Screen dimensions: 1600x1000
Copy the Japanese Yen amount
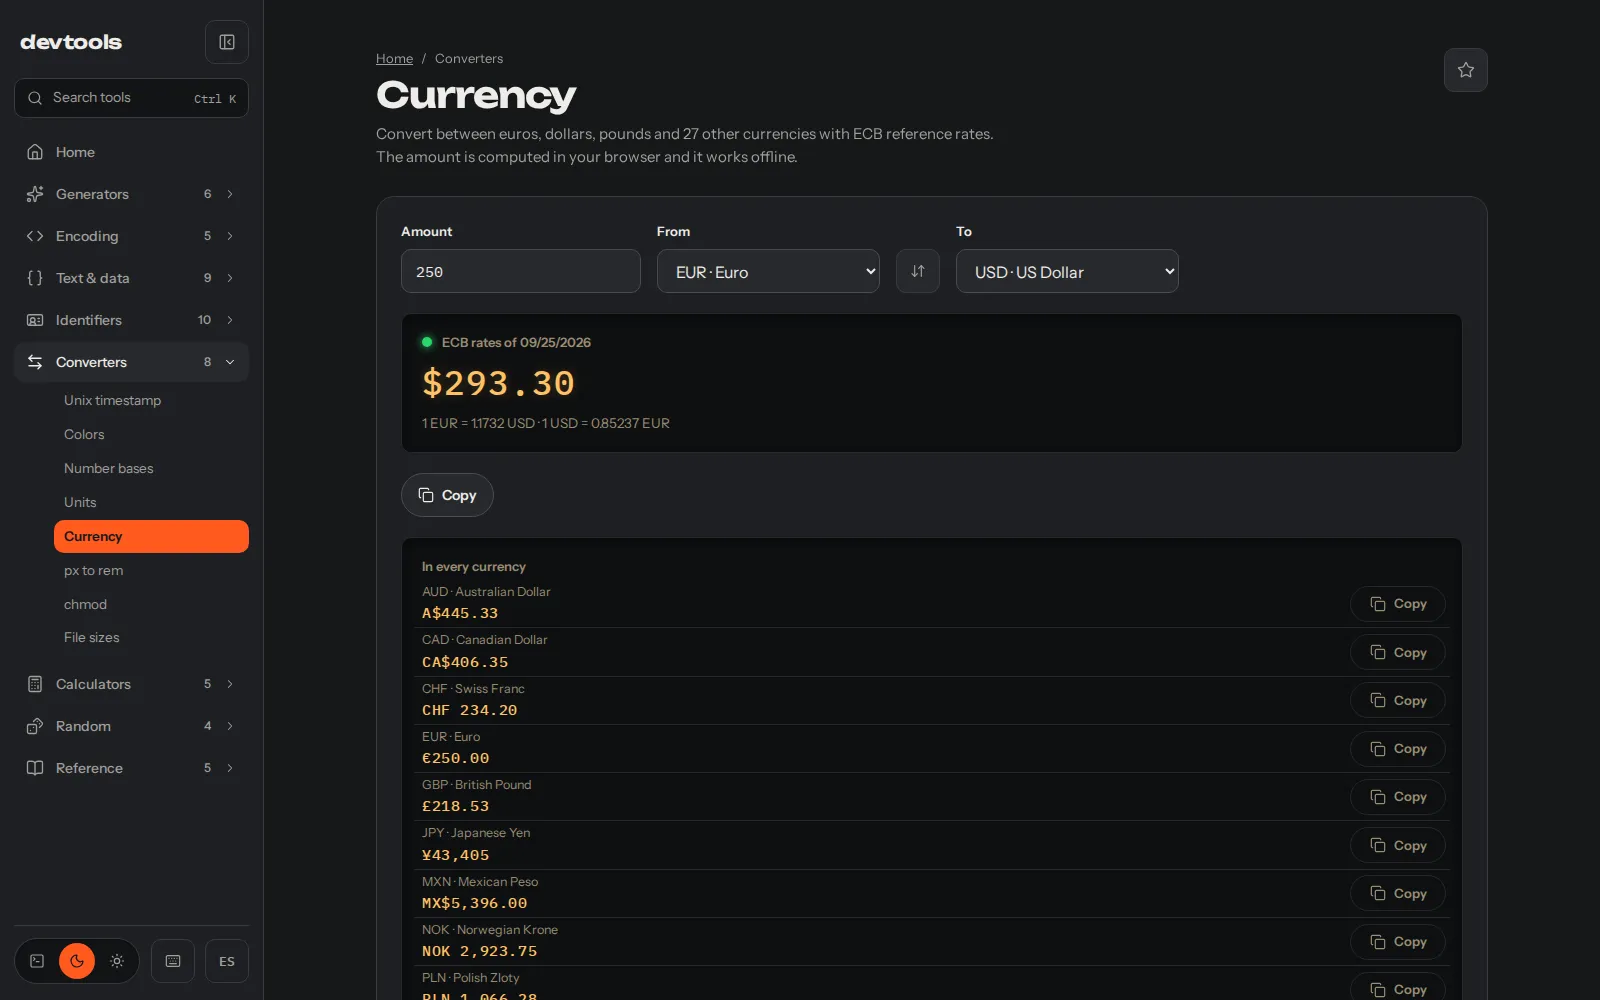pos(1397,845)
